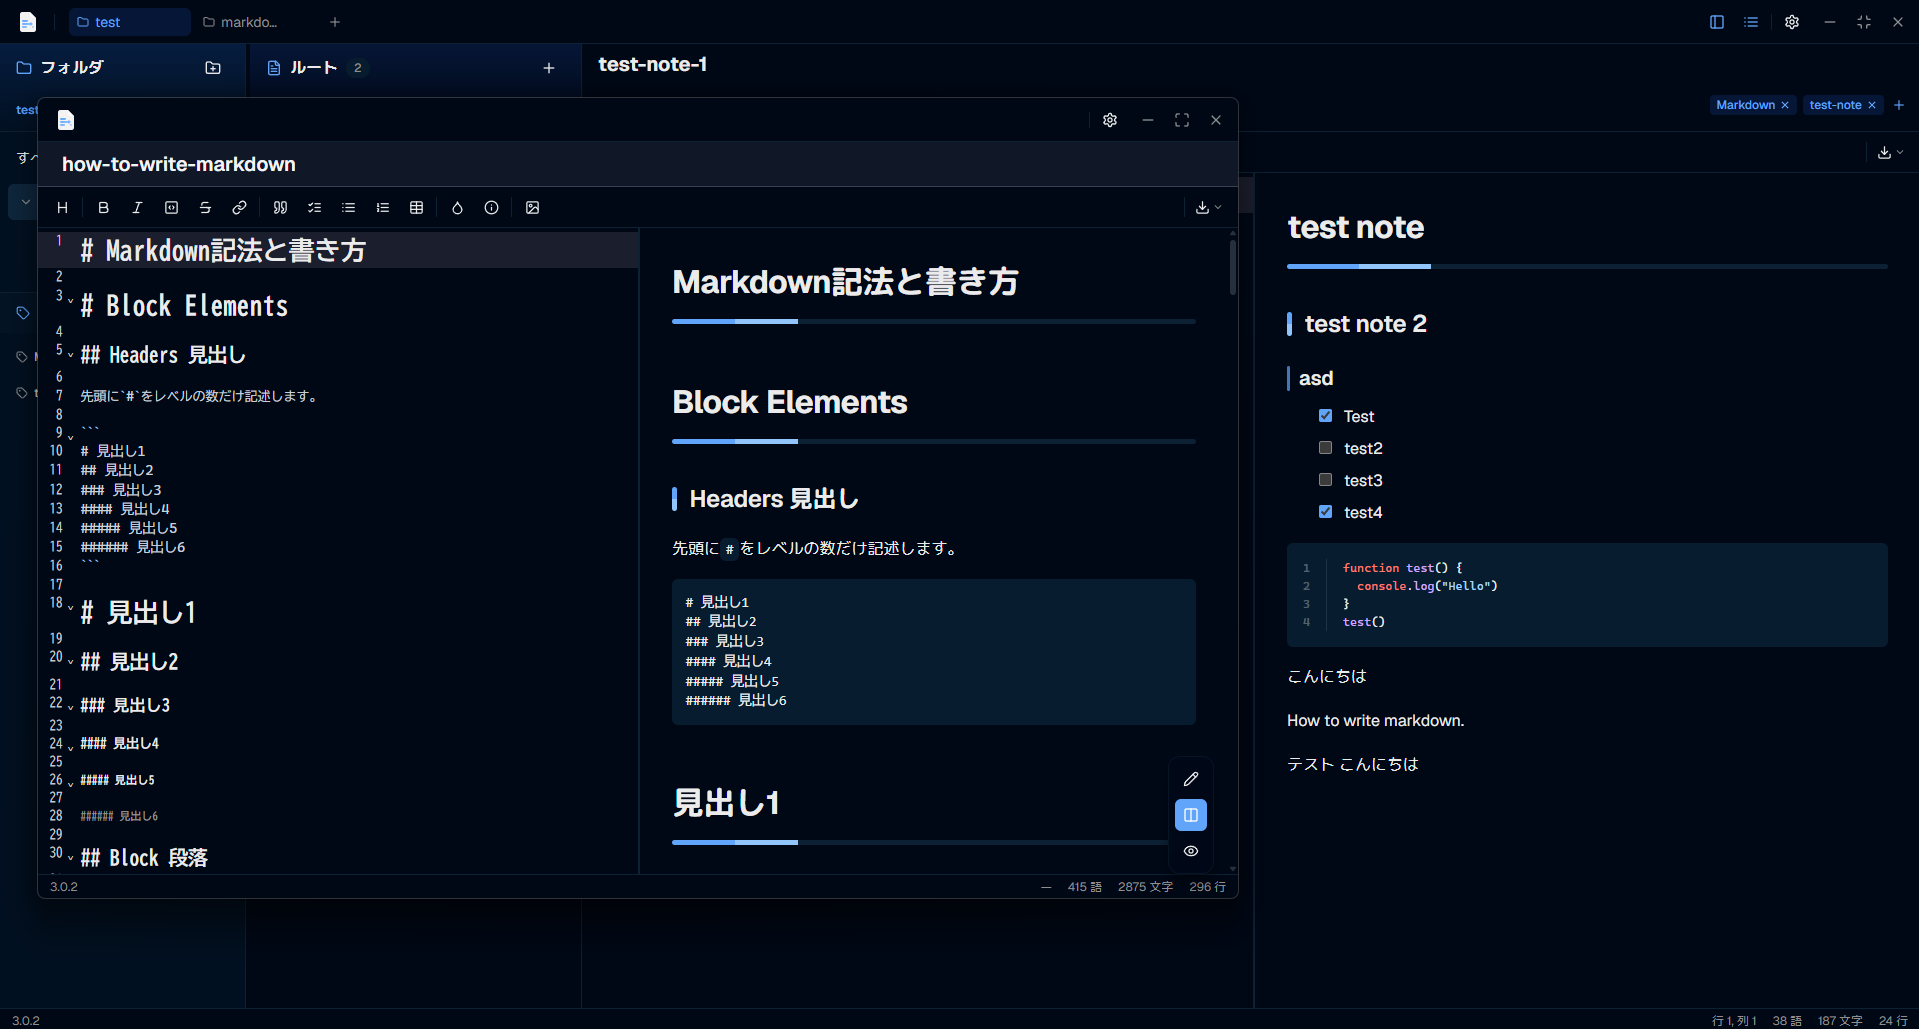Apply bold formatting from the editor toolbar
Image resolution: width=1919 pixels, height=1029 pixels.
103,208
